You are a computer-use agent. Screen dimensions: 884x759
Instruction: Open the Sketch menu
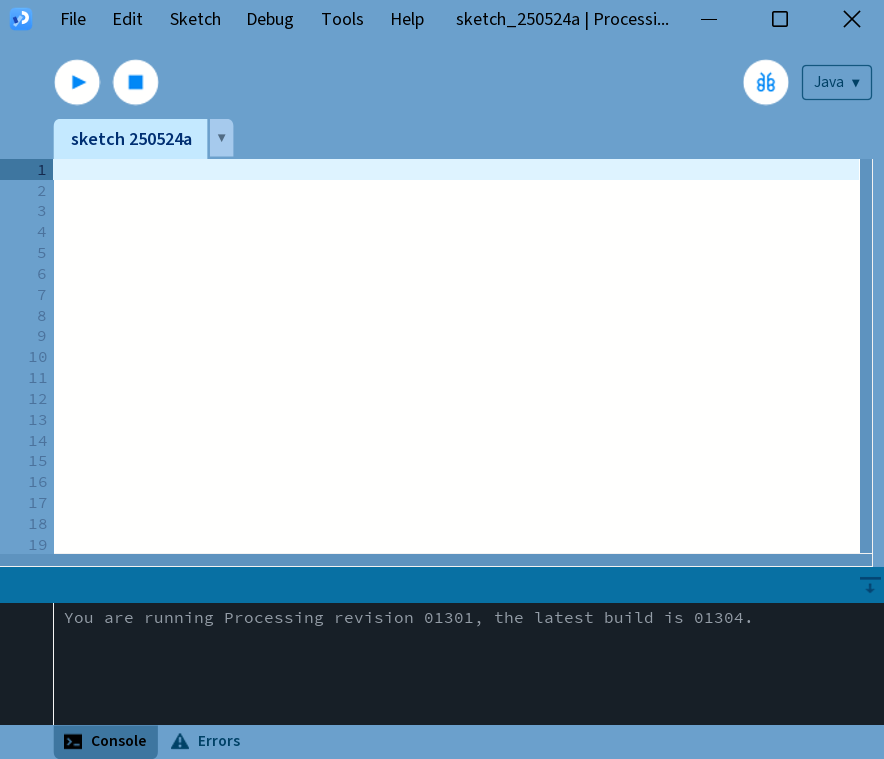point(195,19)
